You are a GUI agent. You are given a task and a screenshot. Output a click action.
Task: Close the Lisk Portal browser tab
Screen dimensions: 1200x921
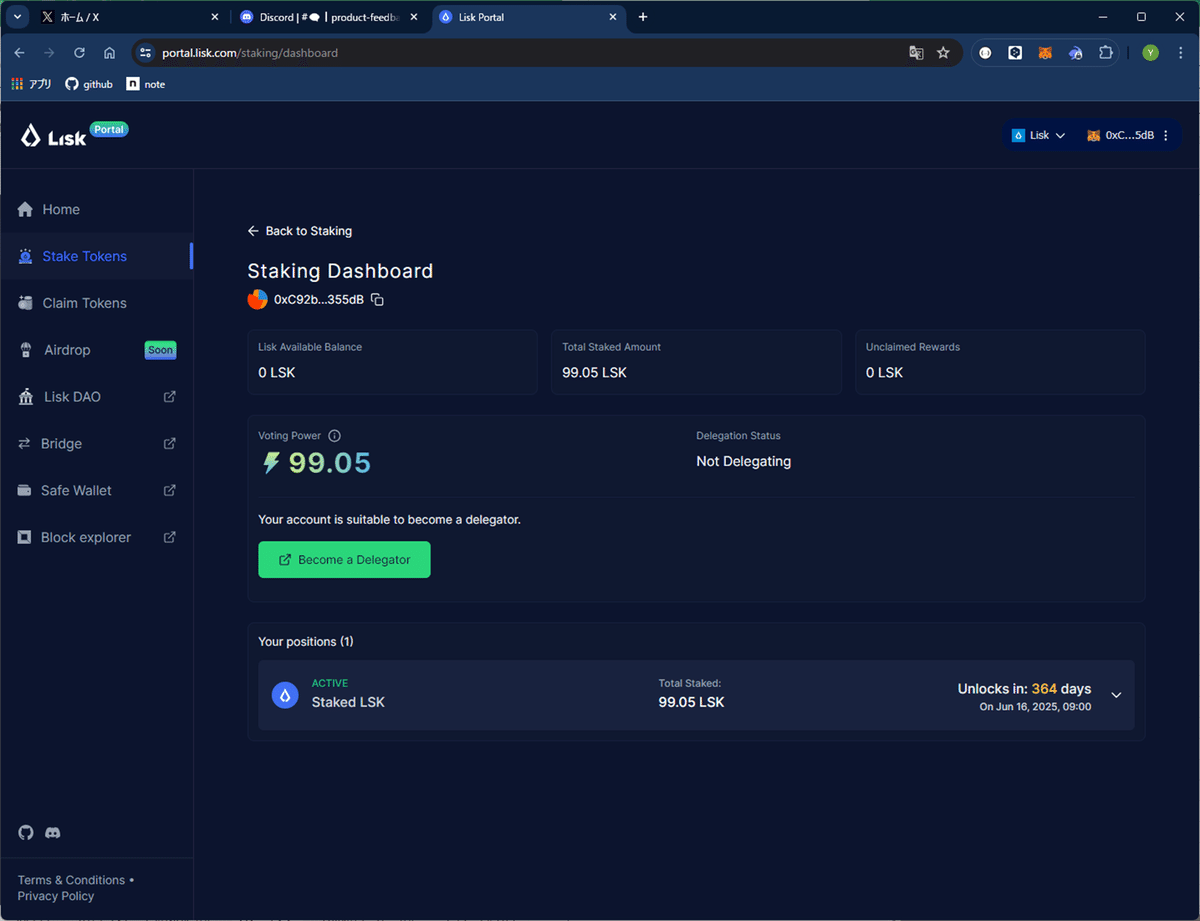612,17
